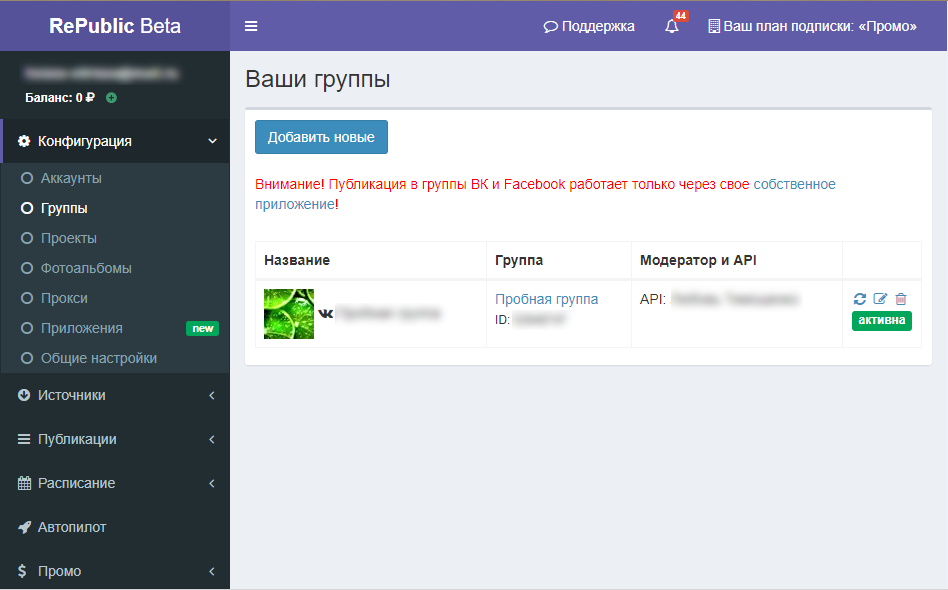
Task: Open the Пробная группа link
Action: 547,299
